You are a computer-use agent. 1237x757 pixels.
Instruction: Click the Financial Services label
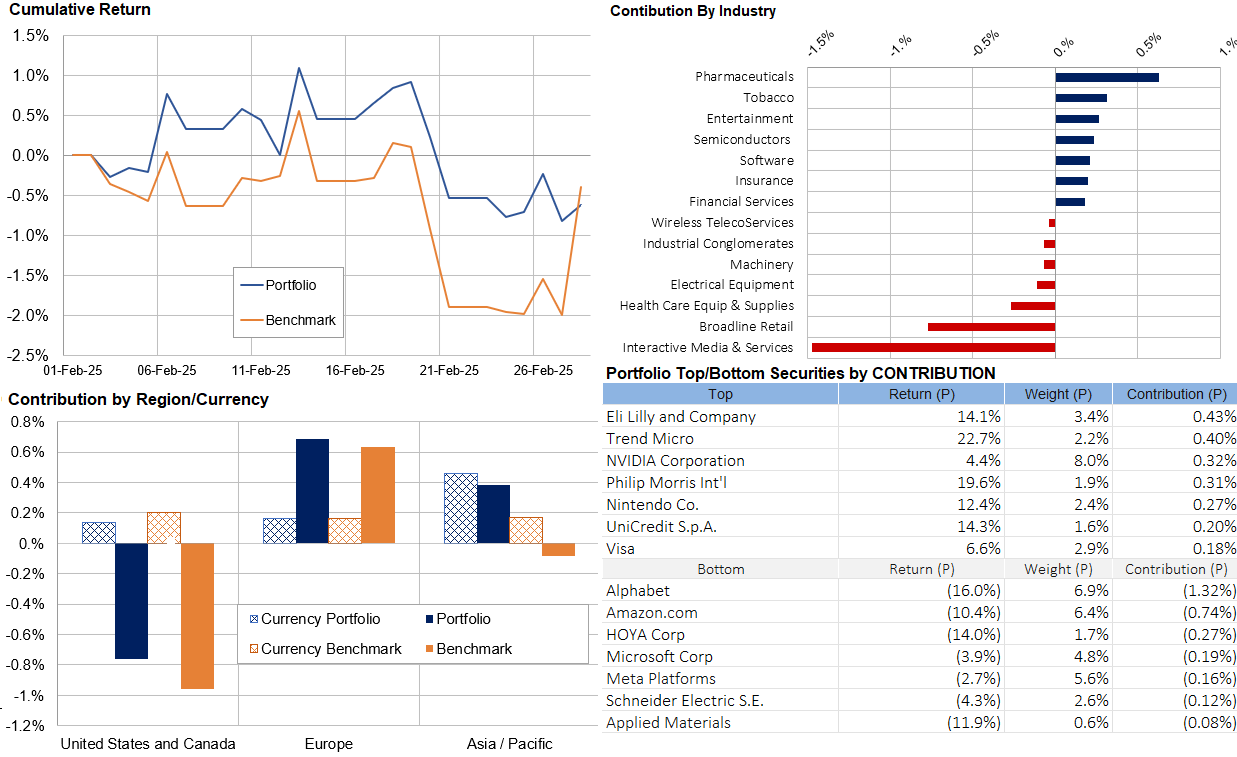coord(741,202)
